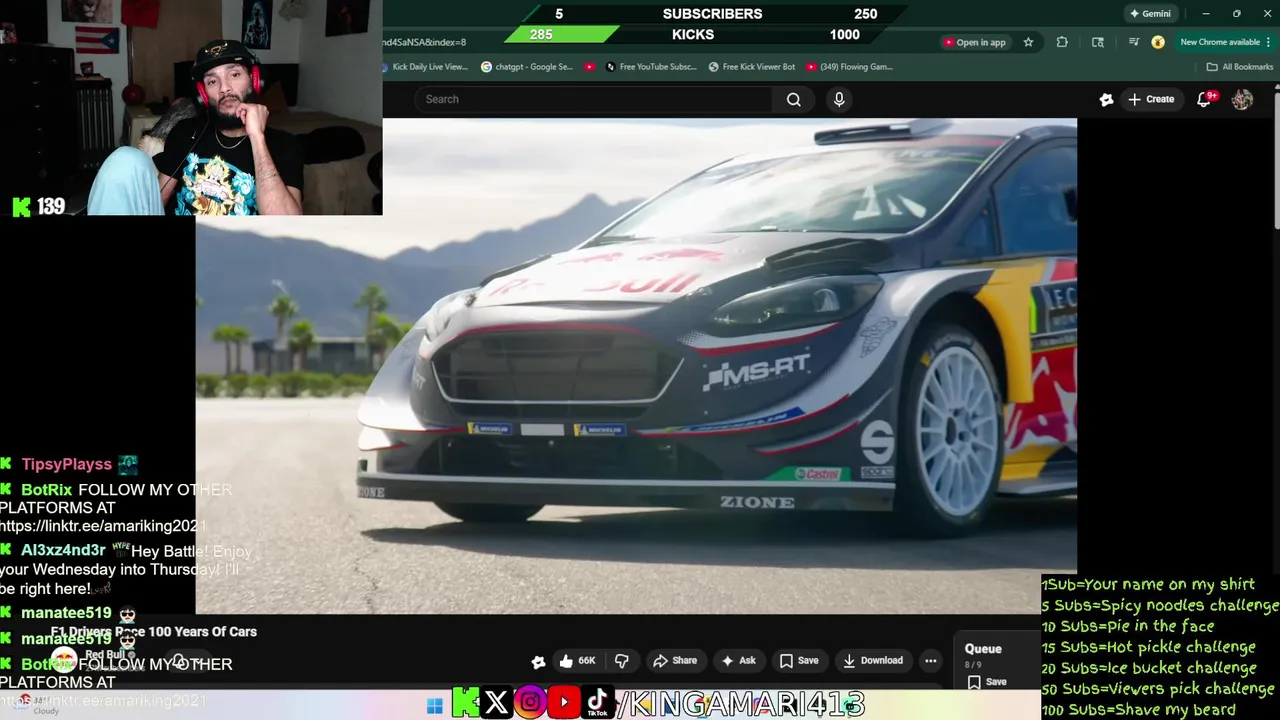
Task: Open (349) Flowing Game bookmark
Action: (x=849, y=67)
